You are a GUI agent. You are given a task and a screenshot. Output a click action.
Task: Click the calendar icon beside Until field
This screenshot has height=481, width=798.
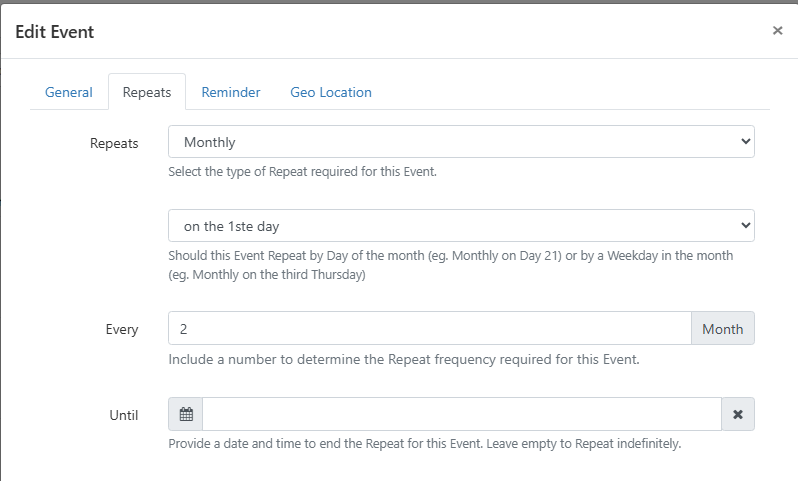186,414
